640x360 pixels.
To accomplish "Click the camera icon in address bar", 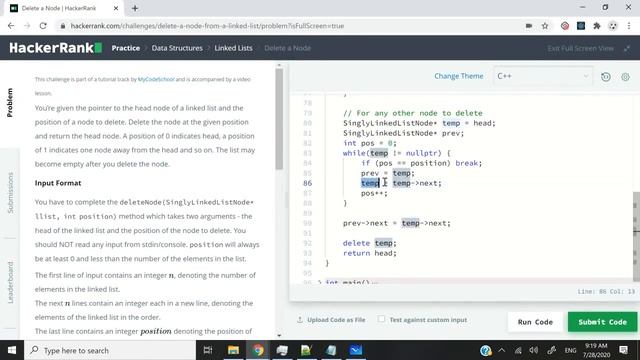I will (x=529, y=26).
